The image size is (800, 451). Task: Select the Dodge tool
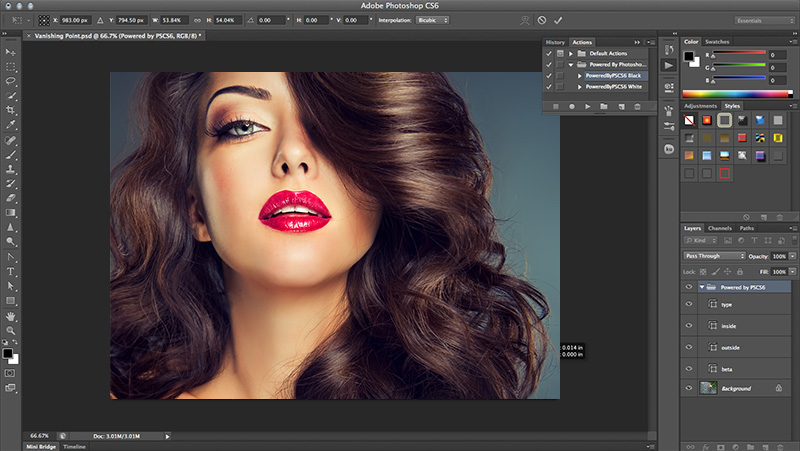pos(10,242)
